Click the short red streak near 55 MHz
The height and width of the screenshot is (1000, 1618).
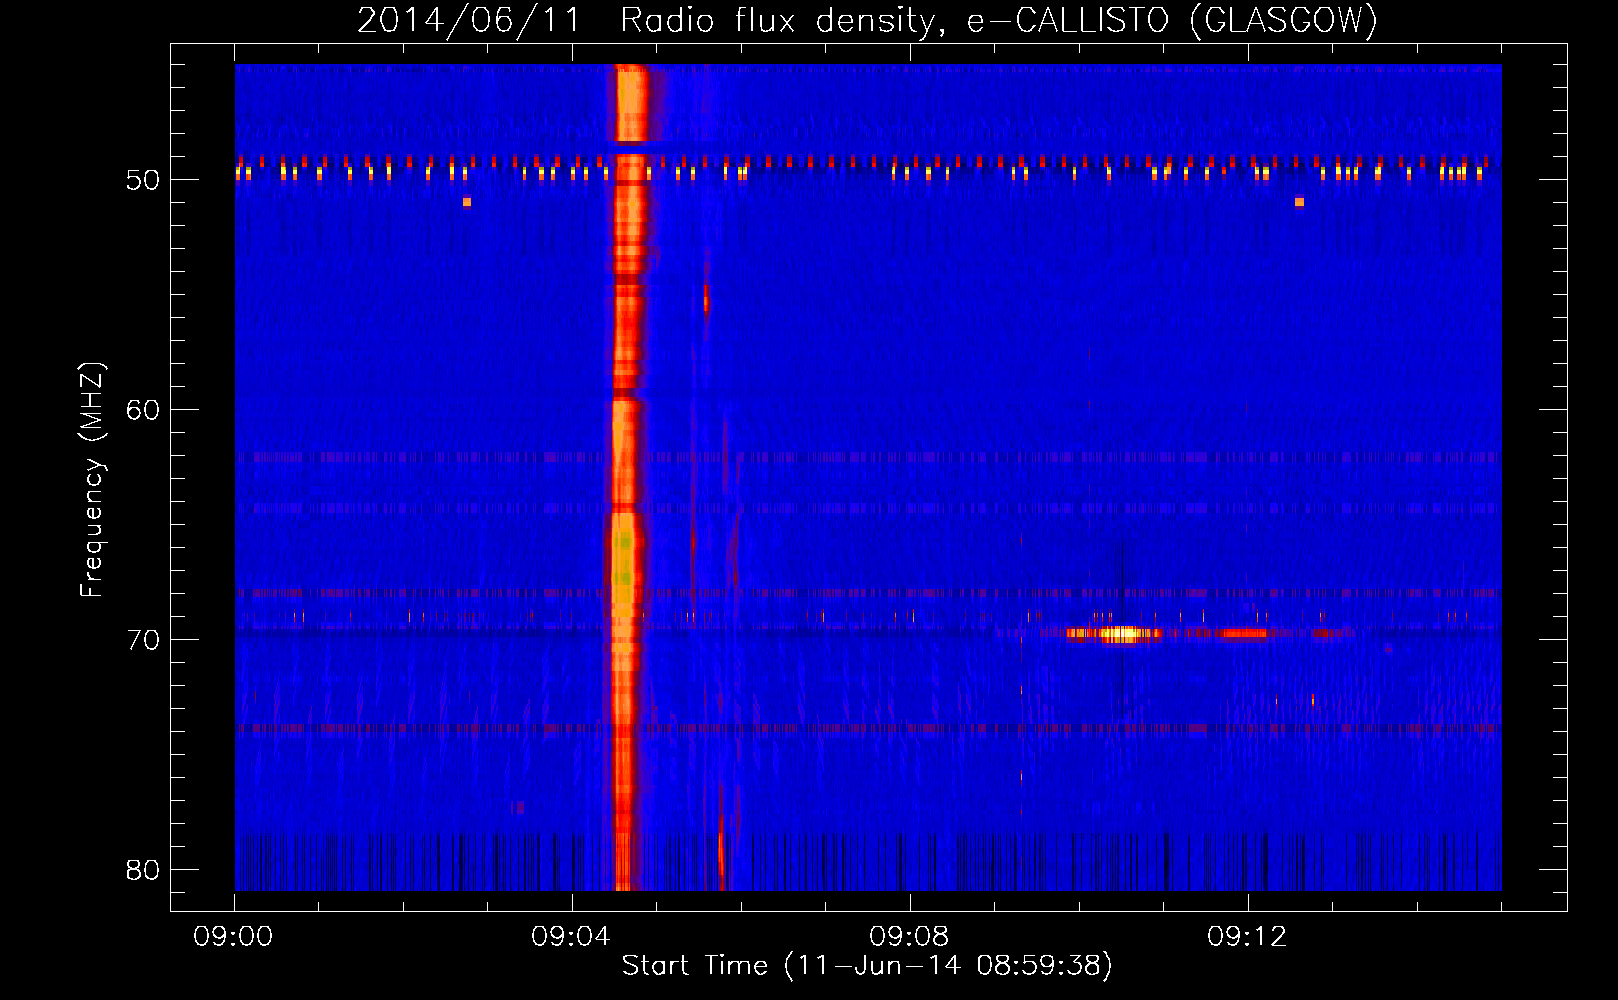[x=706, y=299]
